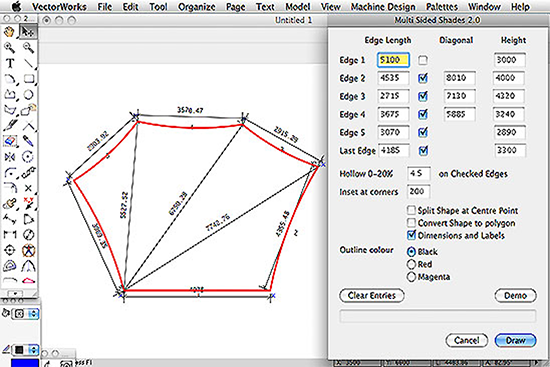The width and height of the screenshot is (550, 367).
Task: Pick the Circle tool
Action: [28, 94]
